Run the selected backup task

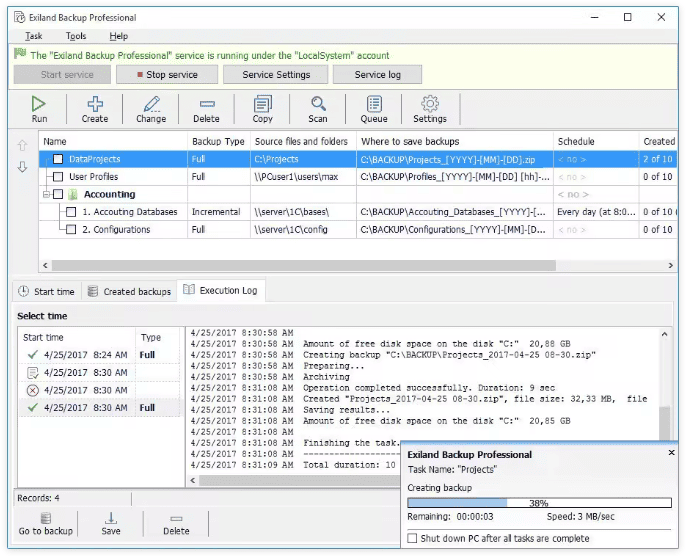pos(39,109)
